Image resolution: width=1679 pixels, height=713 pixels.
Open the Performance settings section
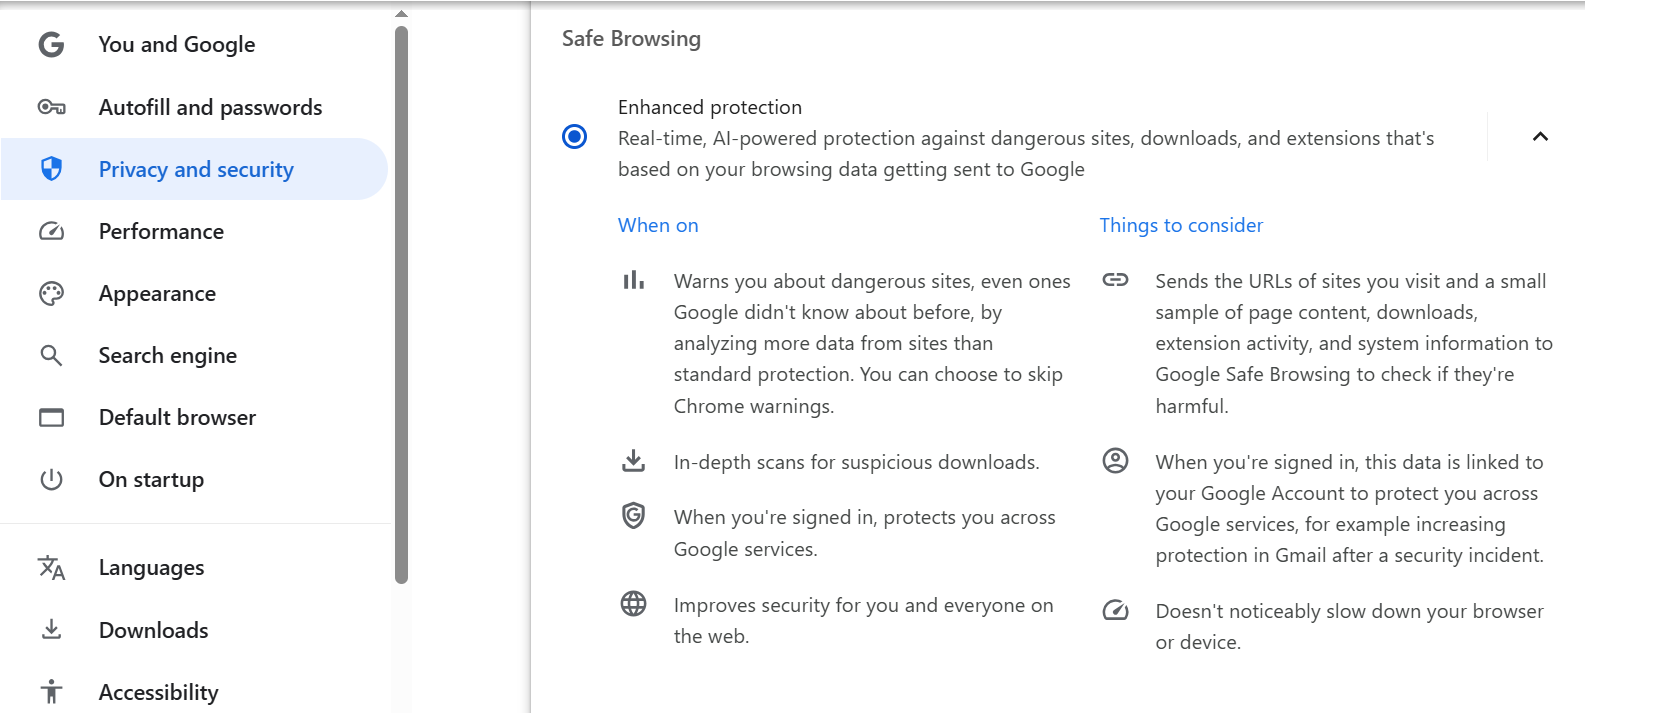(161, 231)
